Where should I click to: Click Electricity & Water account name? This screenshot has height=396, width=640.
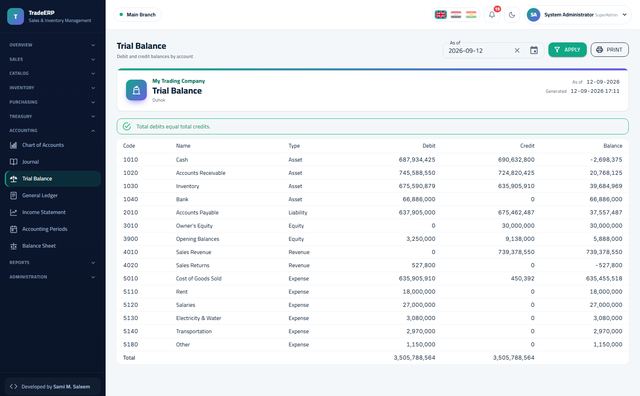(198, 318)
